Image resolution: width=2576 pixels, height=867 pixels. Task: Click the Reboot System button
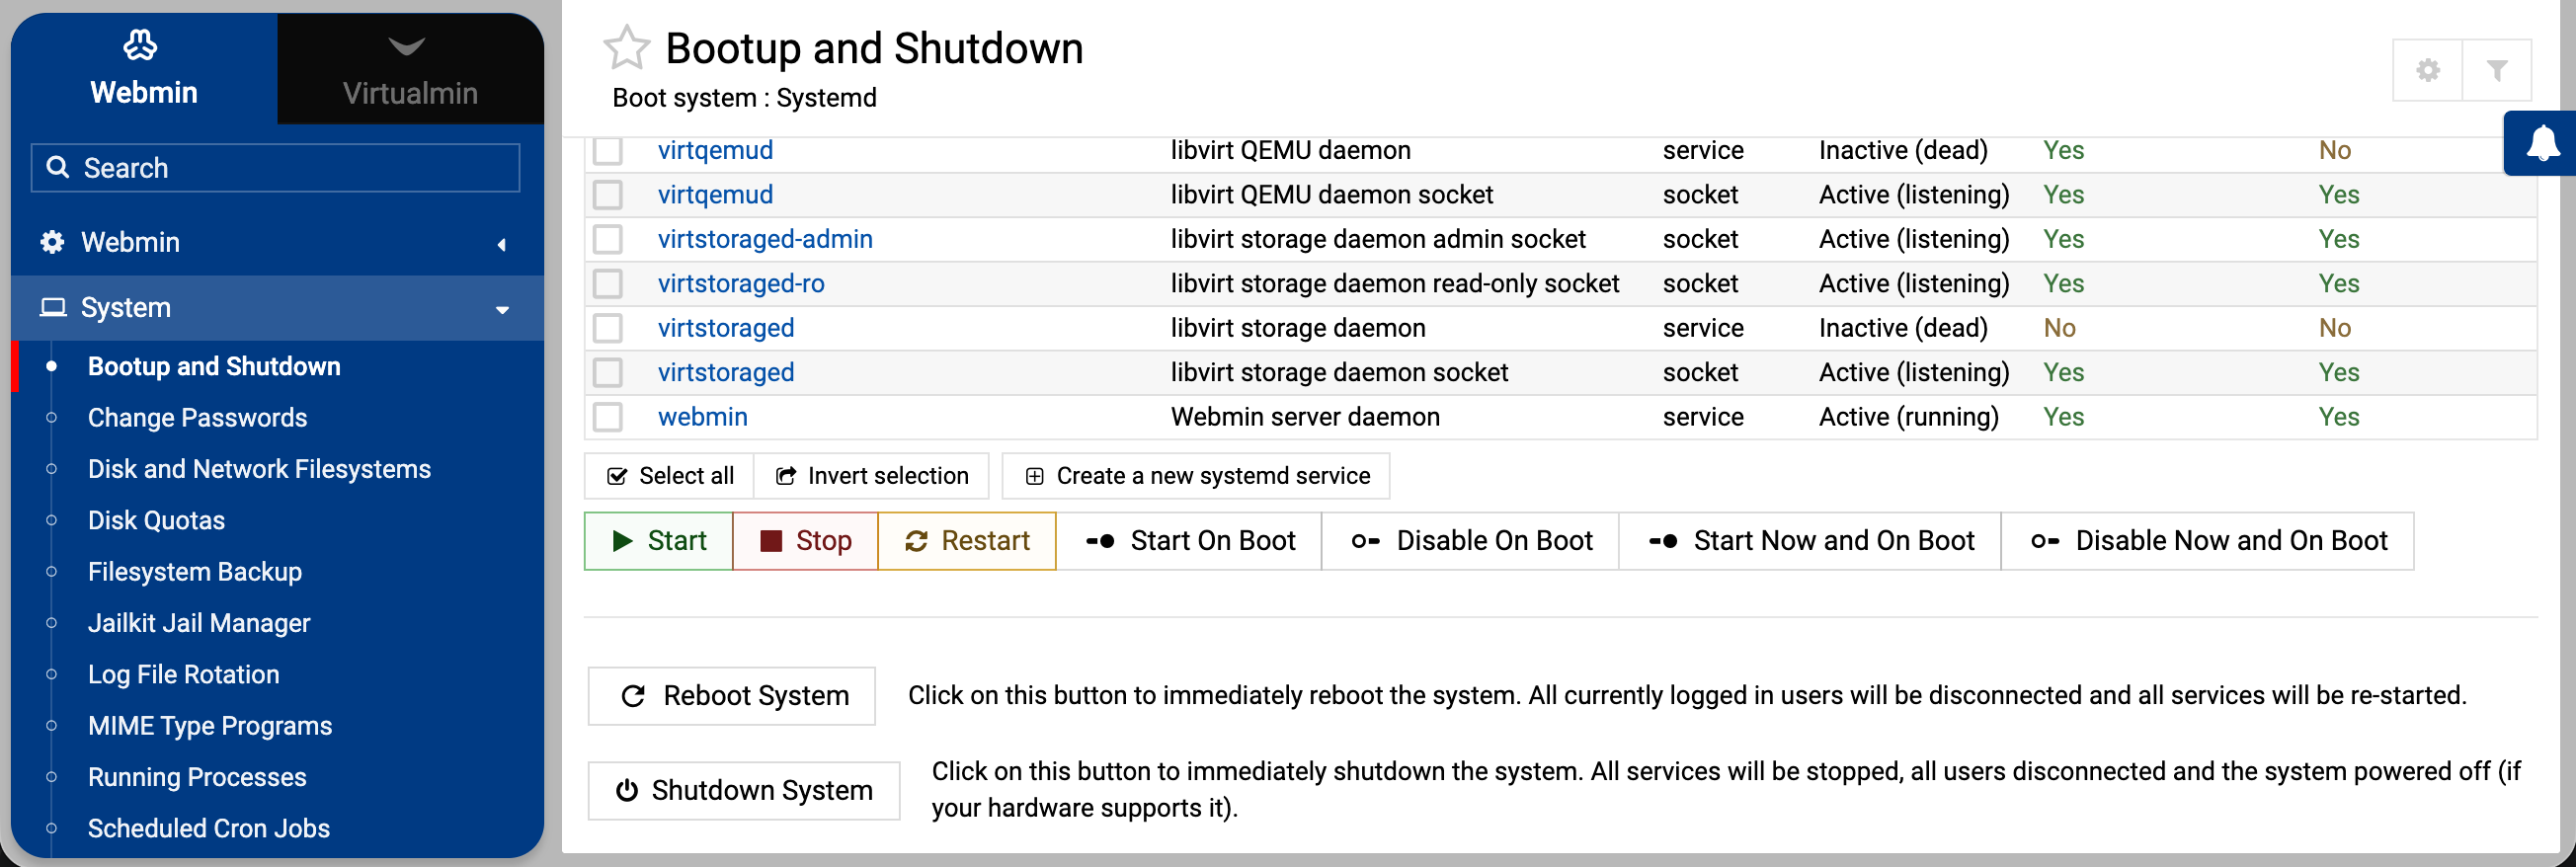pos(732,695)
